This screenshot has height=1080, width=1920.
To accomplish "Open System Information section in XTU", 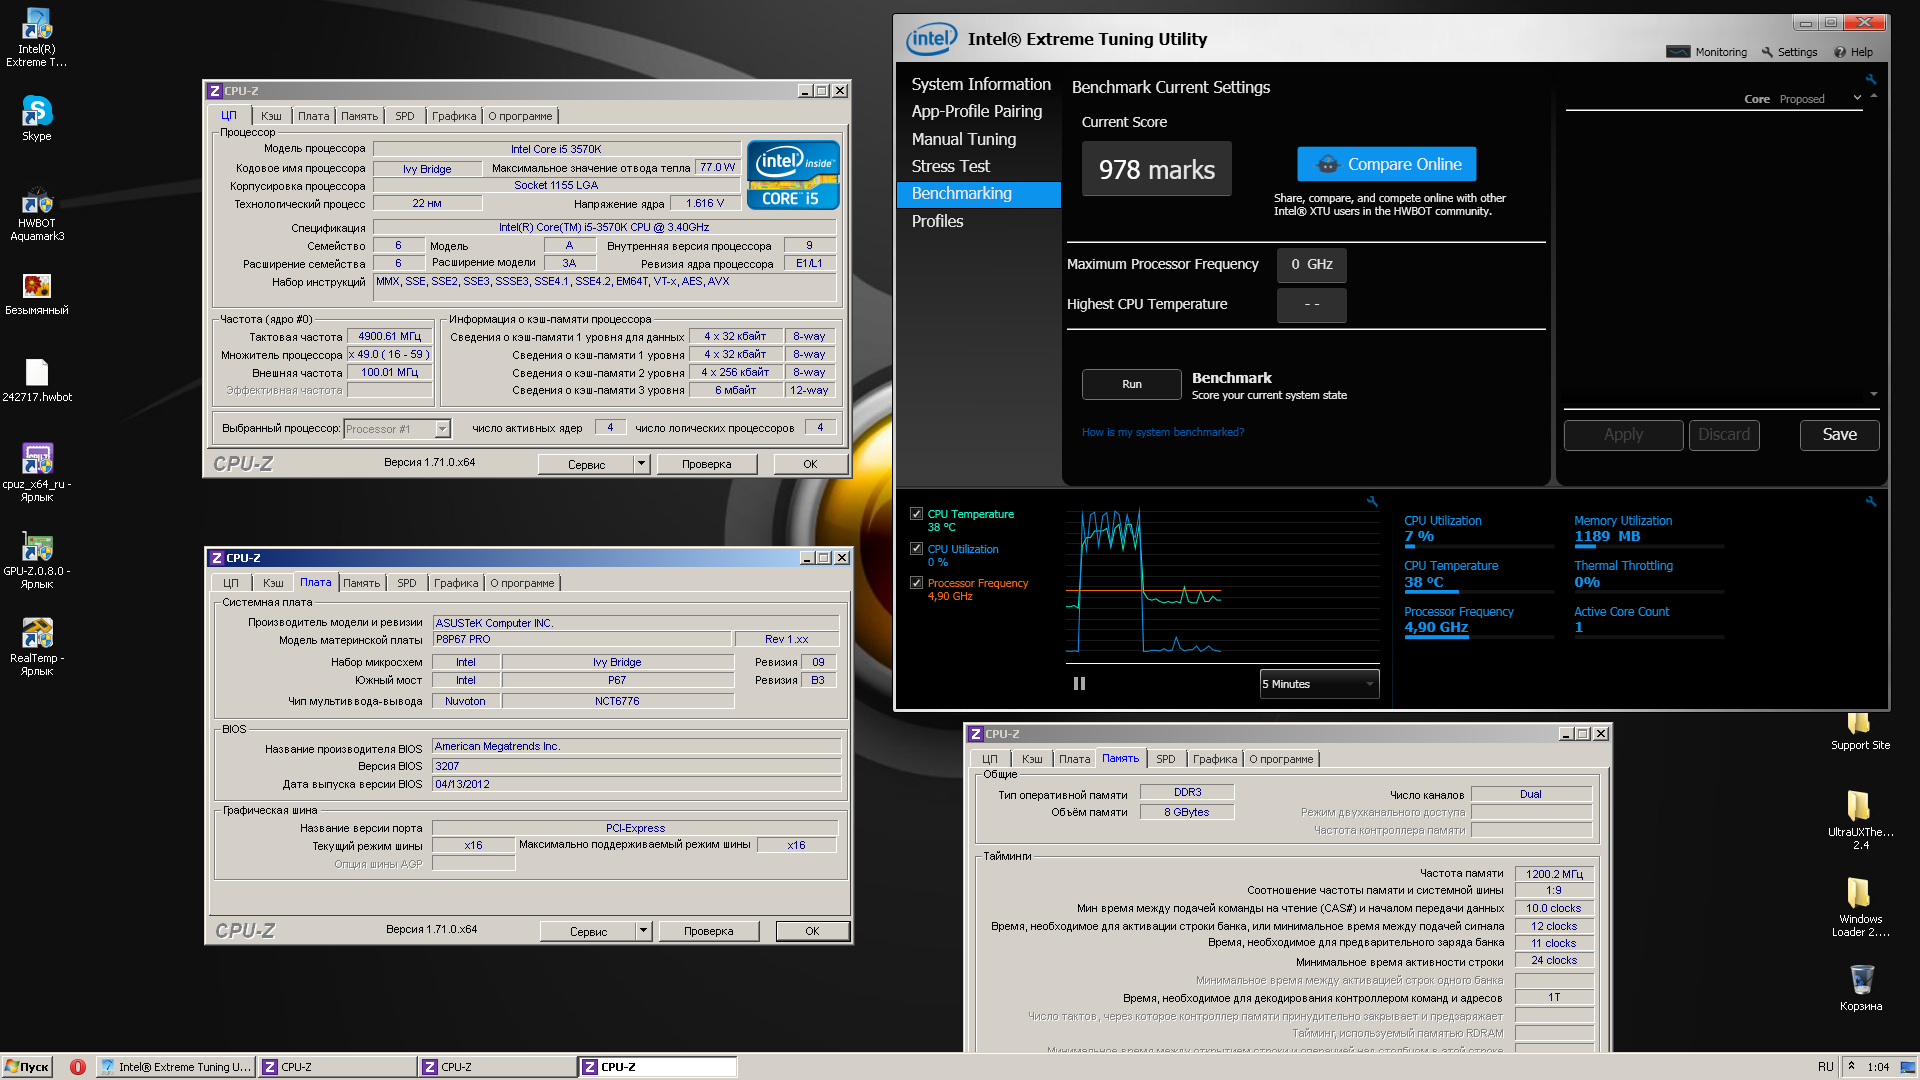I will (x=980, y=84).
